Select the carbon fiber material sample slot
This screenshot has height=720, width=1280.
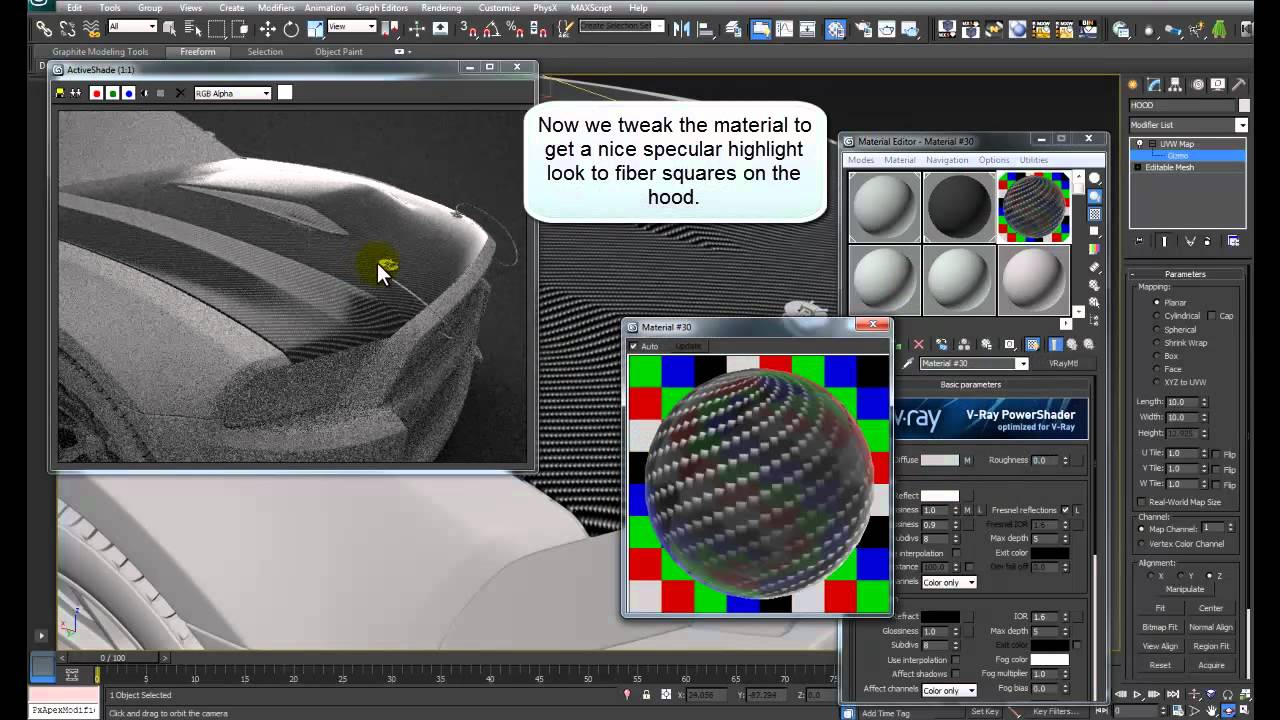point(1034,207)
